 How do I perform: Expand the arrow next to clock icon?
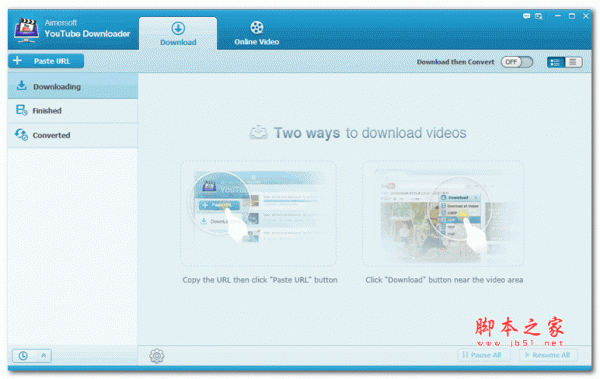(44, 356)
